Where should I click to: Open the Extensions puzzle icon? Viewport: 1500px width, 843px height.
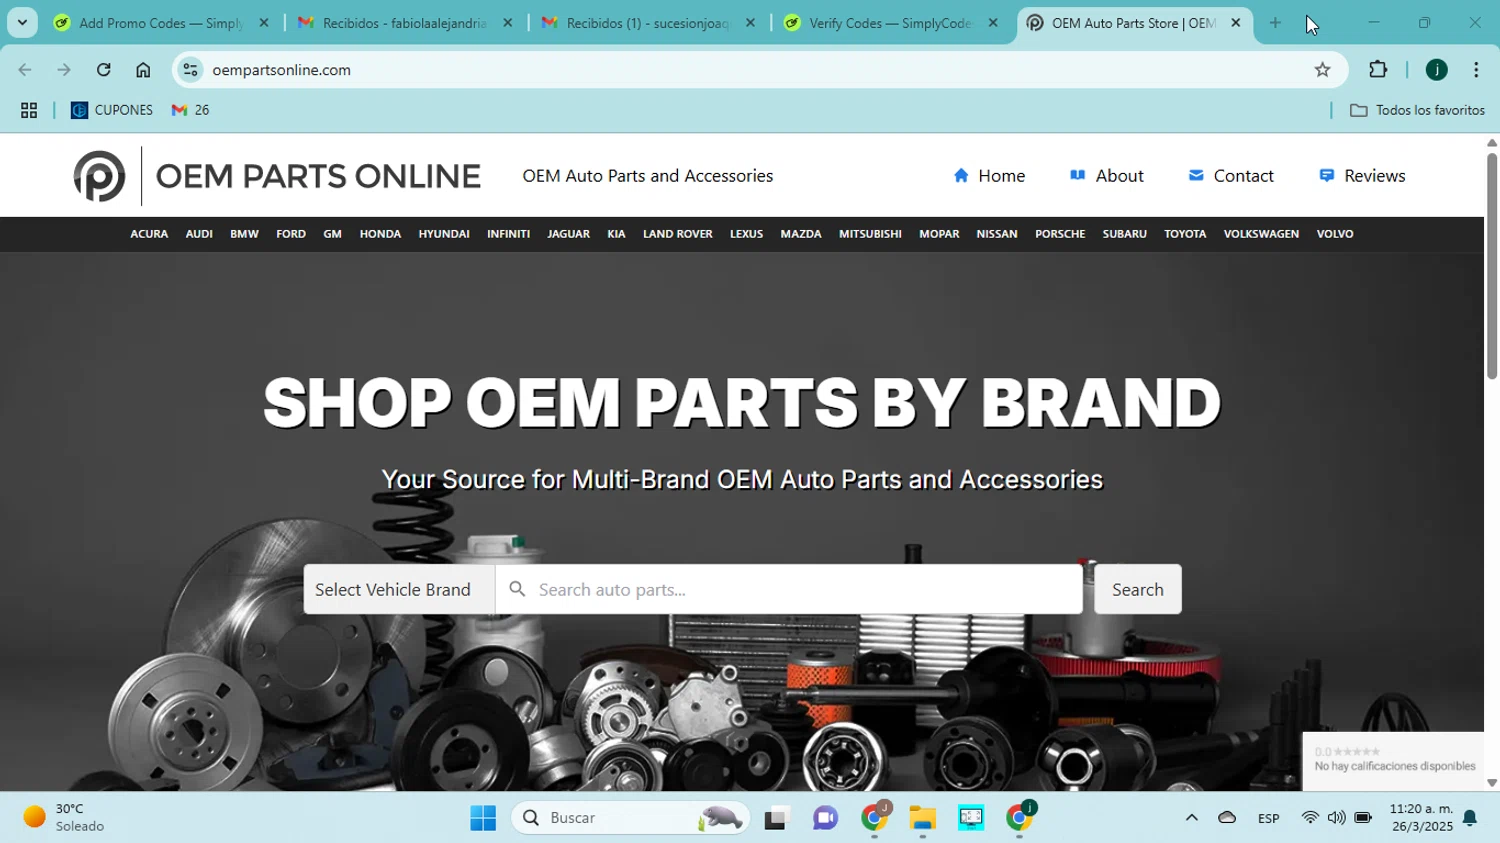[x=1378, y=70]
